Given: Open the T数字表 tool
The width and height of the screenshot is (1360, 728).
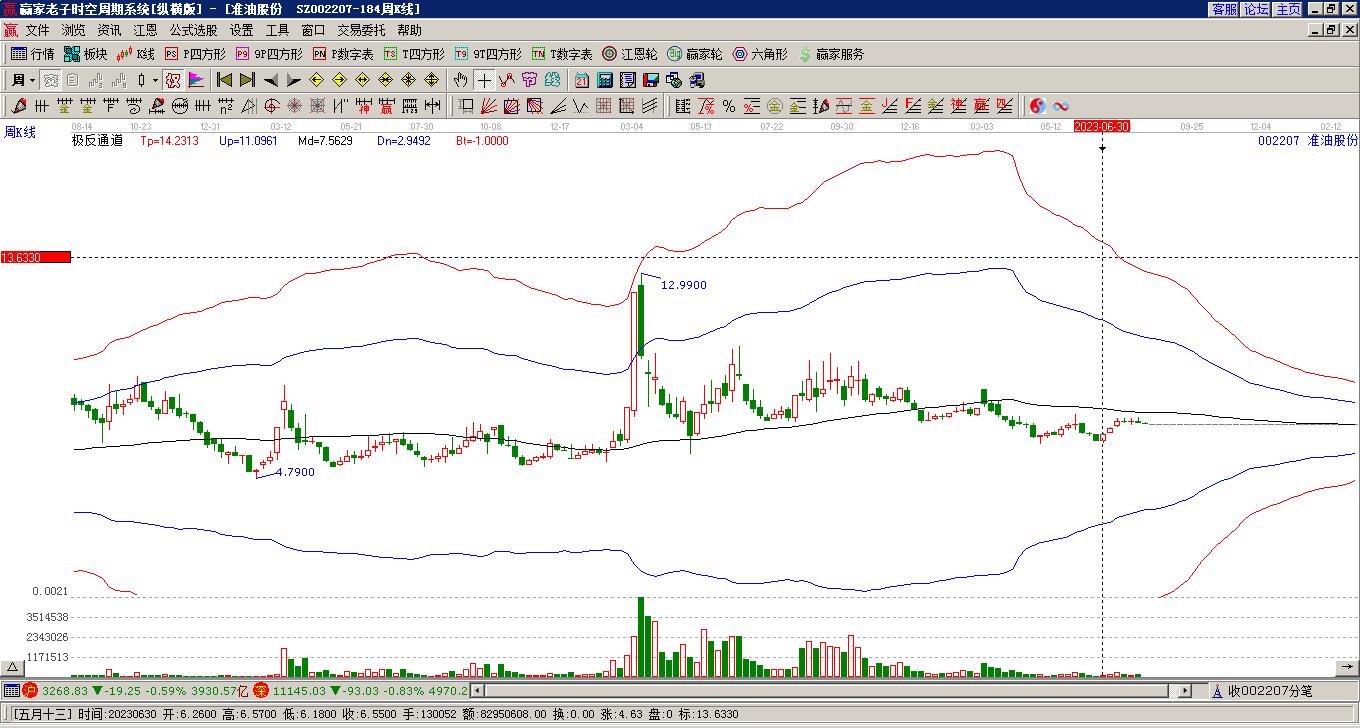Looking at the screenshot, I should click(562, 54).
